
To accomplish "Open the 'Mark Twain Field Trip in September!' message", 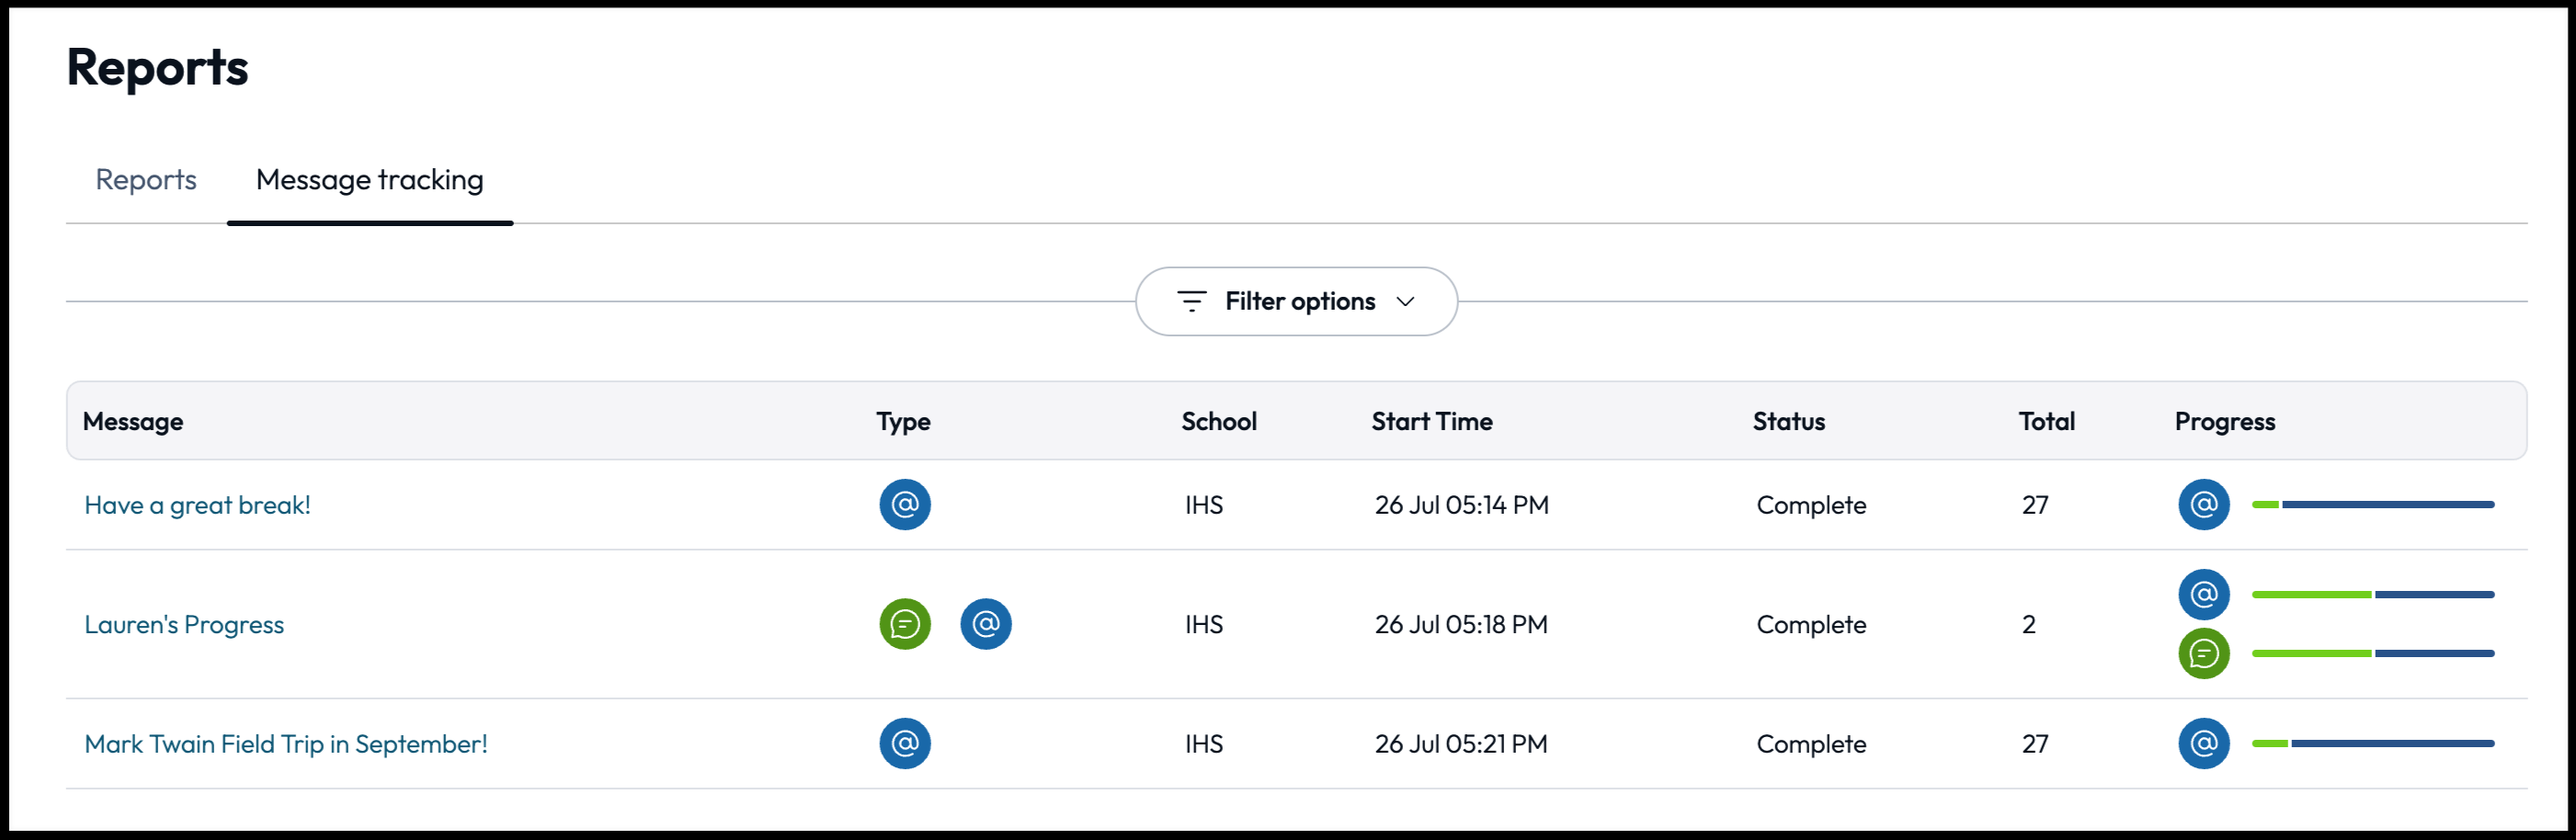I will [x=286, y=743].
